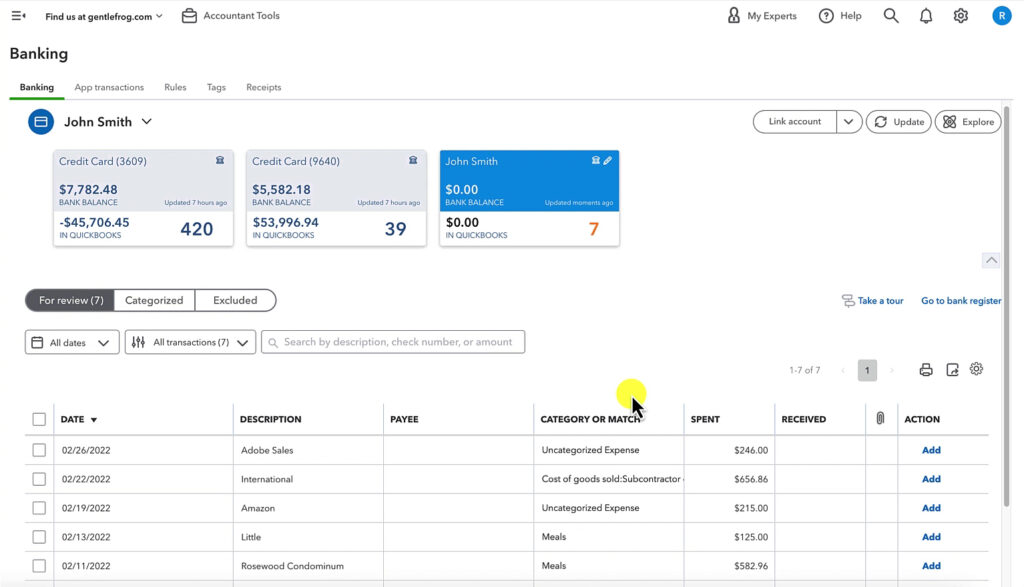The height and width of the screenshot is (587, 1024).
Task: Open the Accountant Tools briefcase icon
Action: 189,15
